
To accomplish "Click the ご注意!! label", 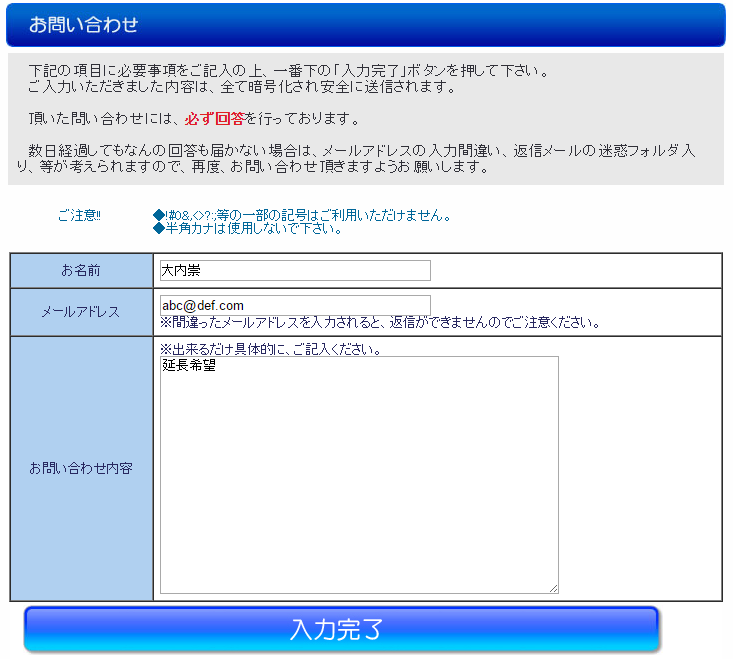I will pyautogui.click(x=79, y=215).
